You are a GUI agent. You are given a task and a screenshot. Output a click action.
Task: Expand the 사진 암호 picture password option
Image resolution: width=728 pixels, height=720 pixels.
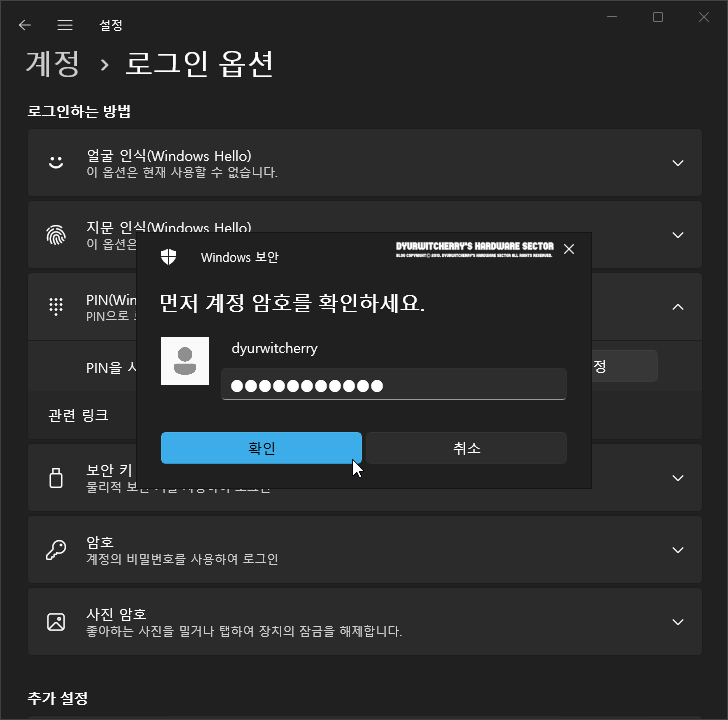[x=678, y=622]
